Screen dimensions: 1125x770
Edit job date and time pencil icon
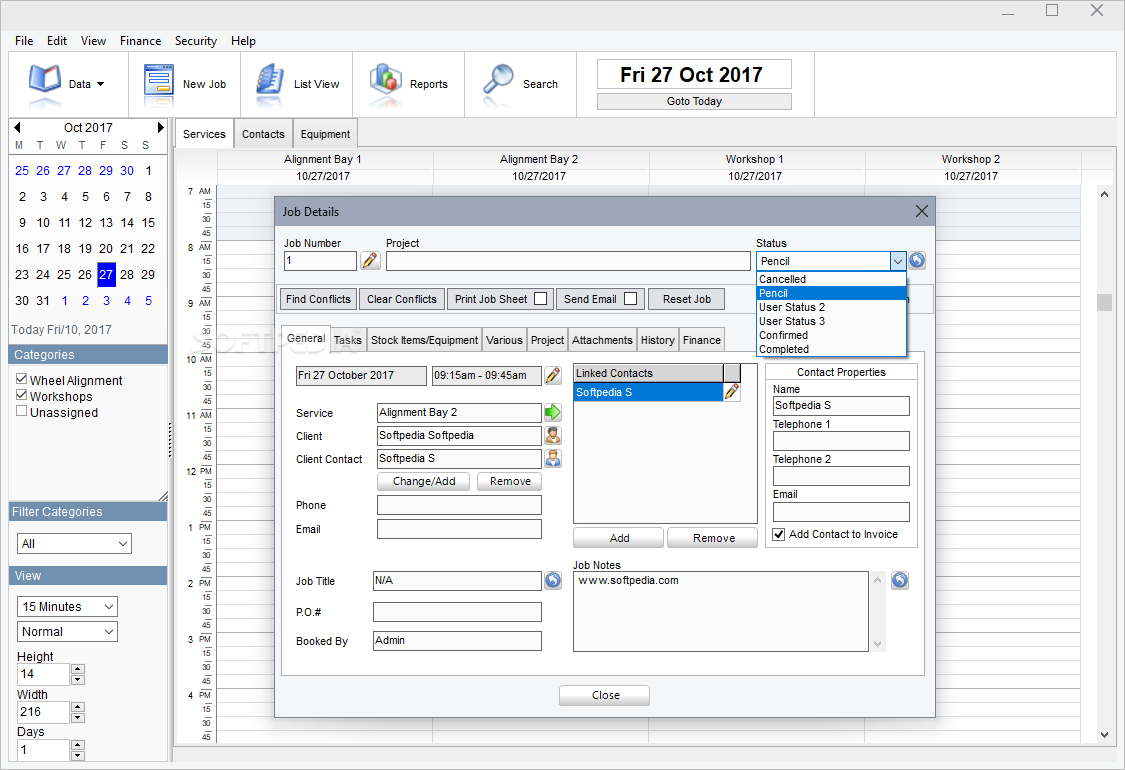tap(552, 375)
